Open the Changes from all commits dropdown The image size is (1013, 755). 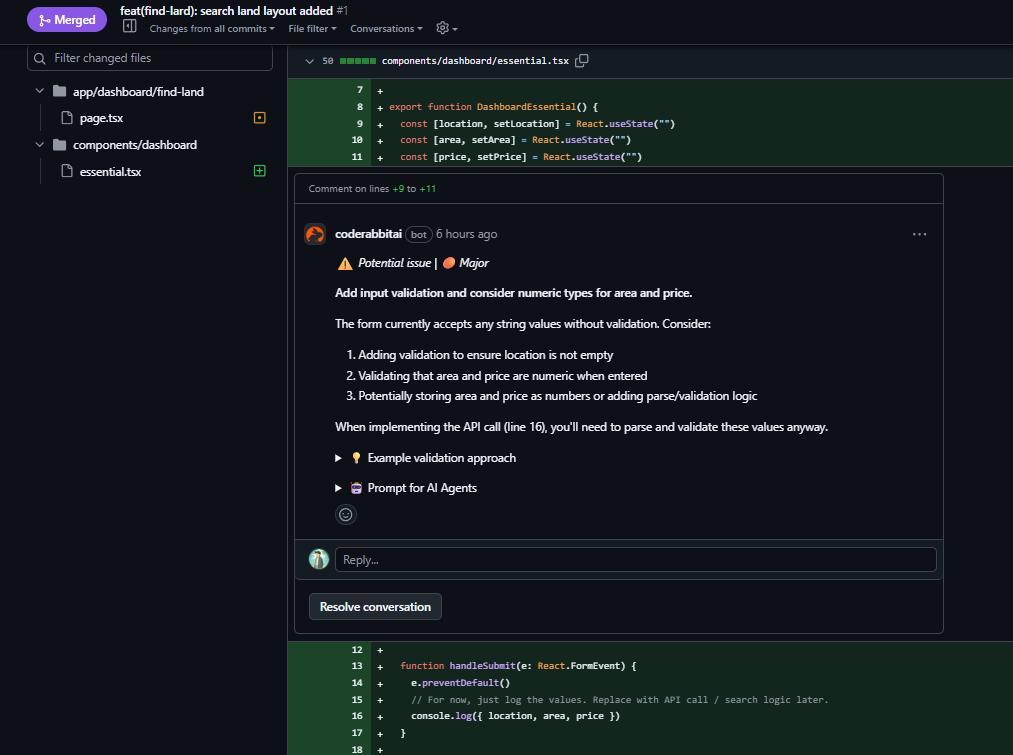[212, 28]
